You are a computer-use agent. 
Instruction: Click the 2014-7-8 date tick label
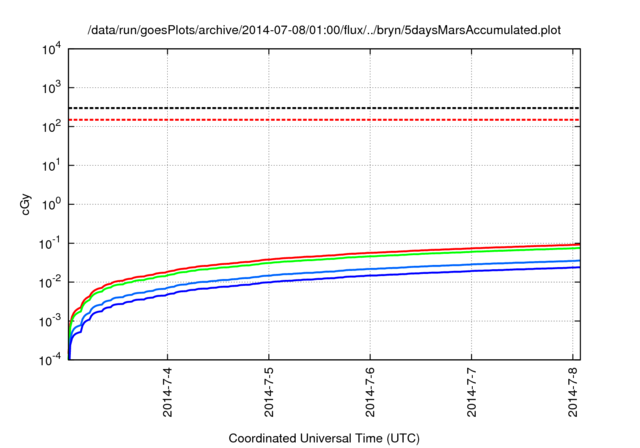tap(573, 392)
